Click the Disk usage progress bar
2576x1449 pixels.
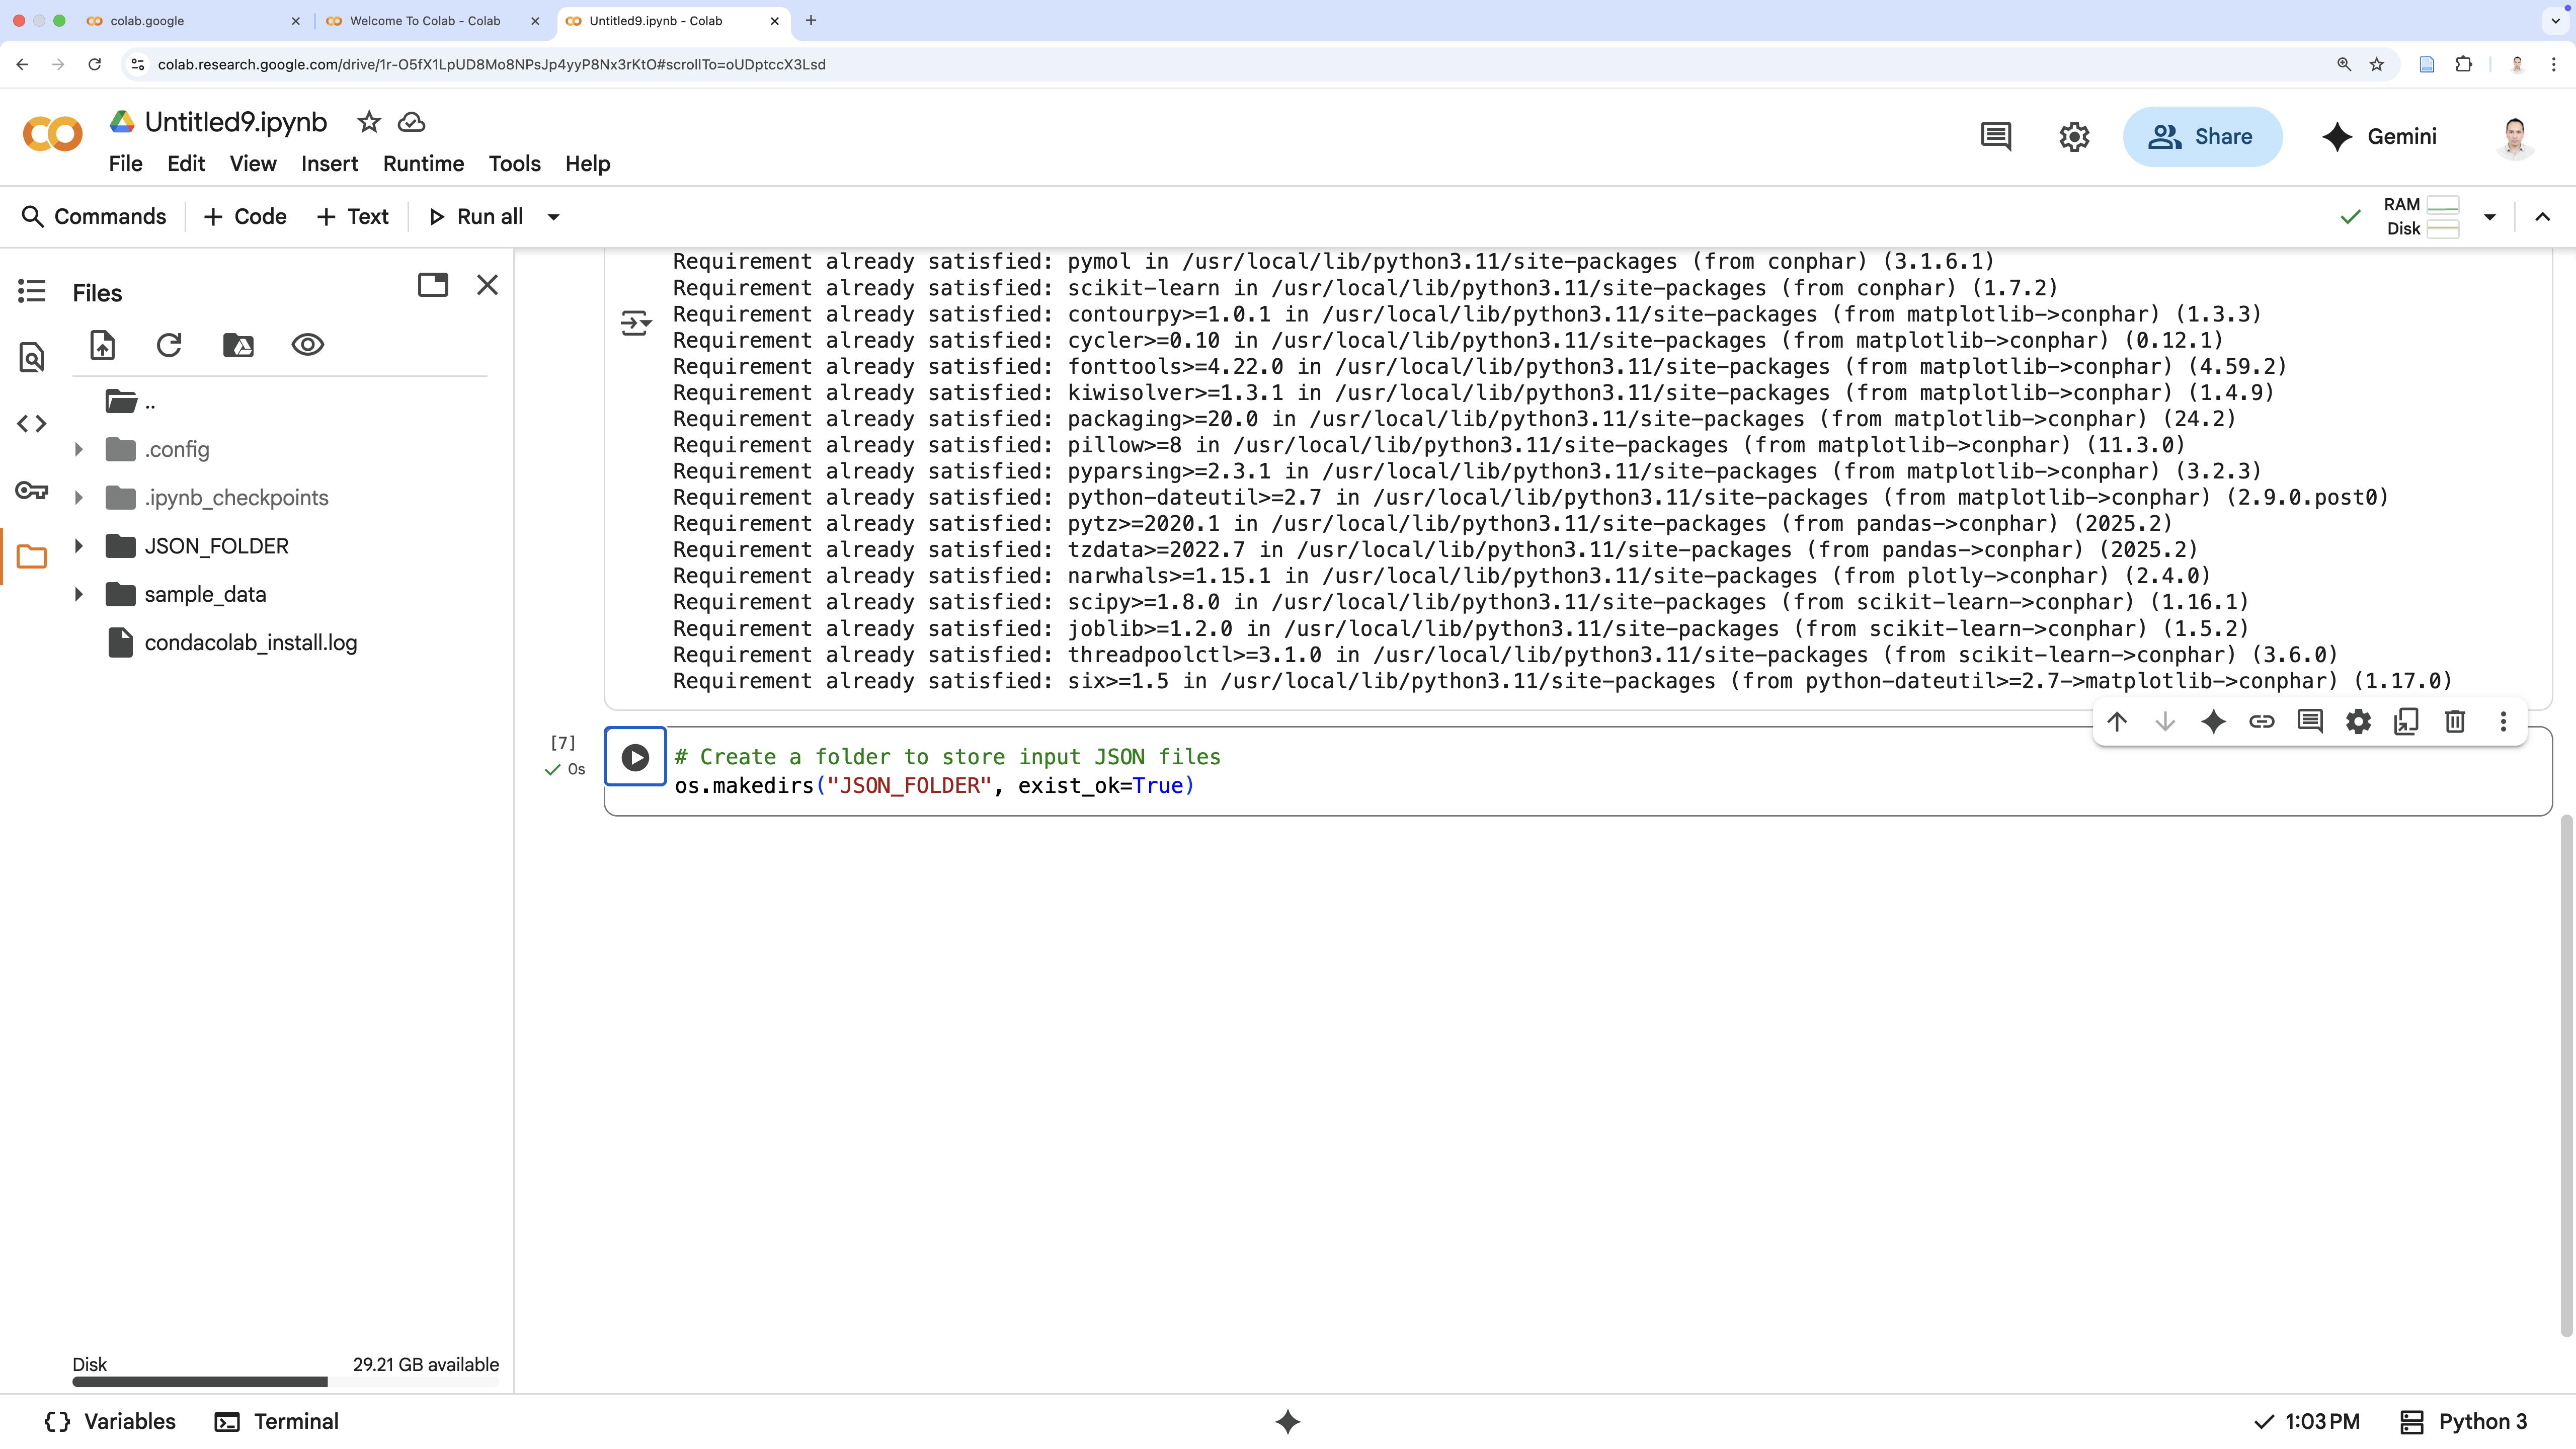click(285, 1382)
